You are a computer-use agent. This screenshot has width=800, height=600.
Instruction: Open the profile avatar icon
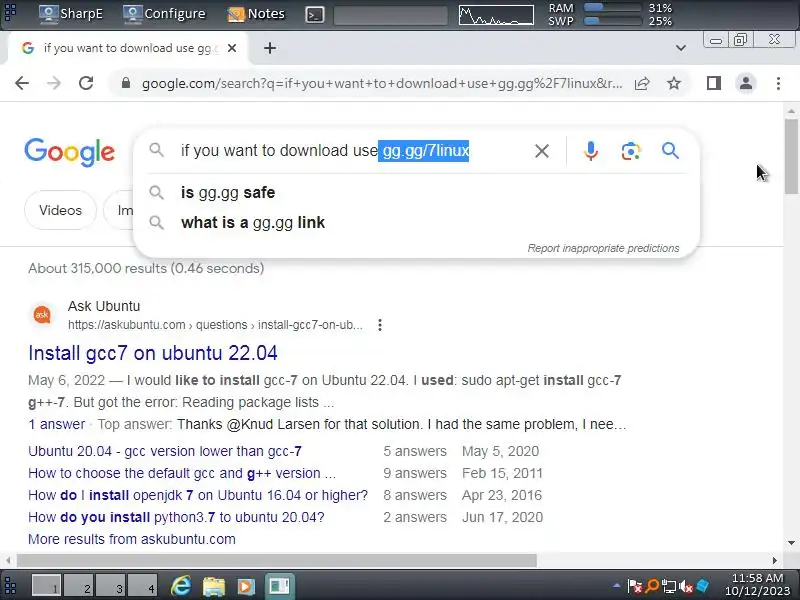click(x=745, y=83)
